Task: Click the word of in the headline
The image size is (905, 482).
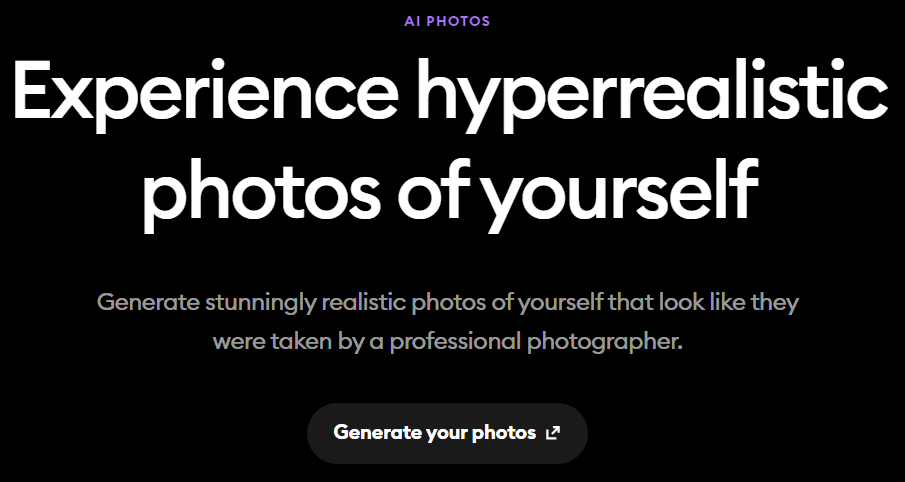Action: (437, 189)
